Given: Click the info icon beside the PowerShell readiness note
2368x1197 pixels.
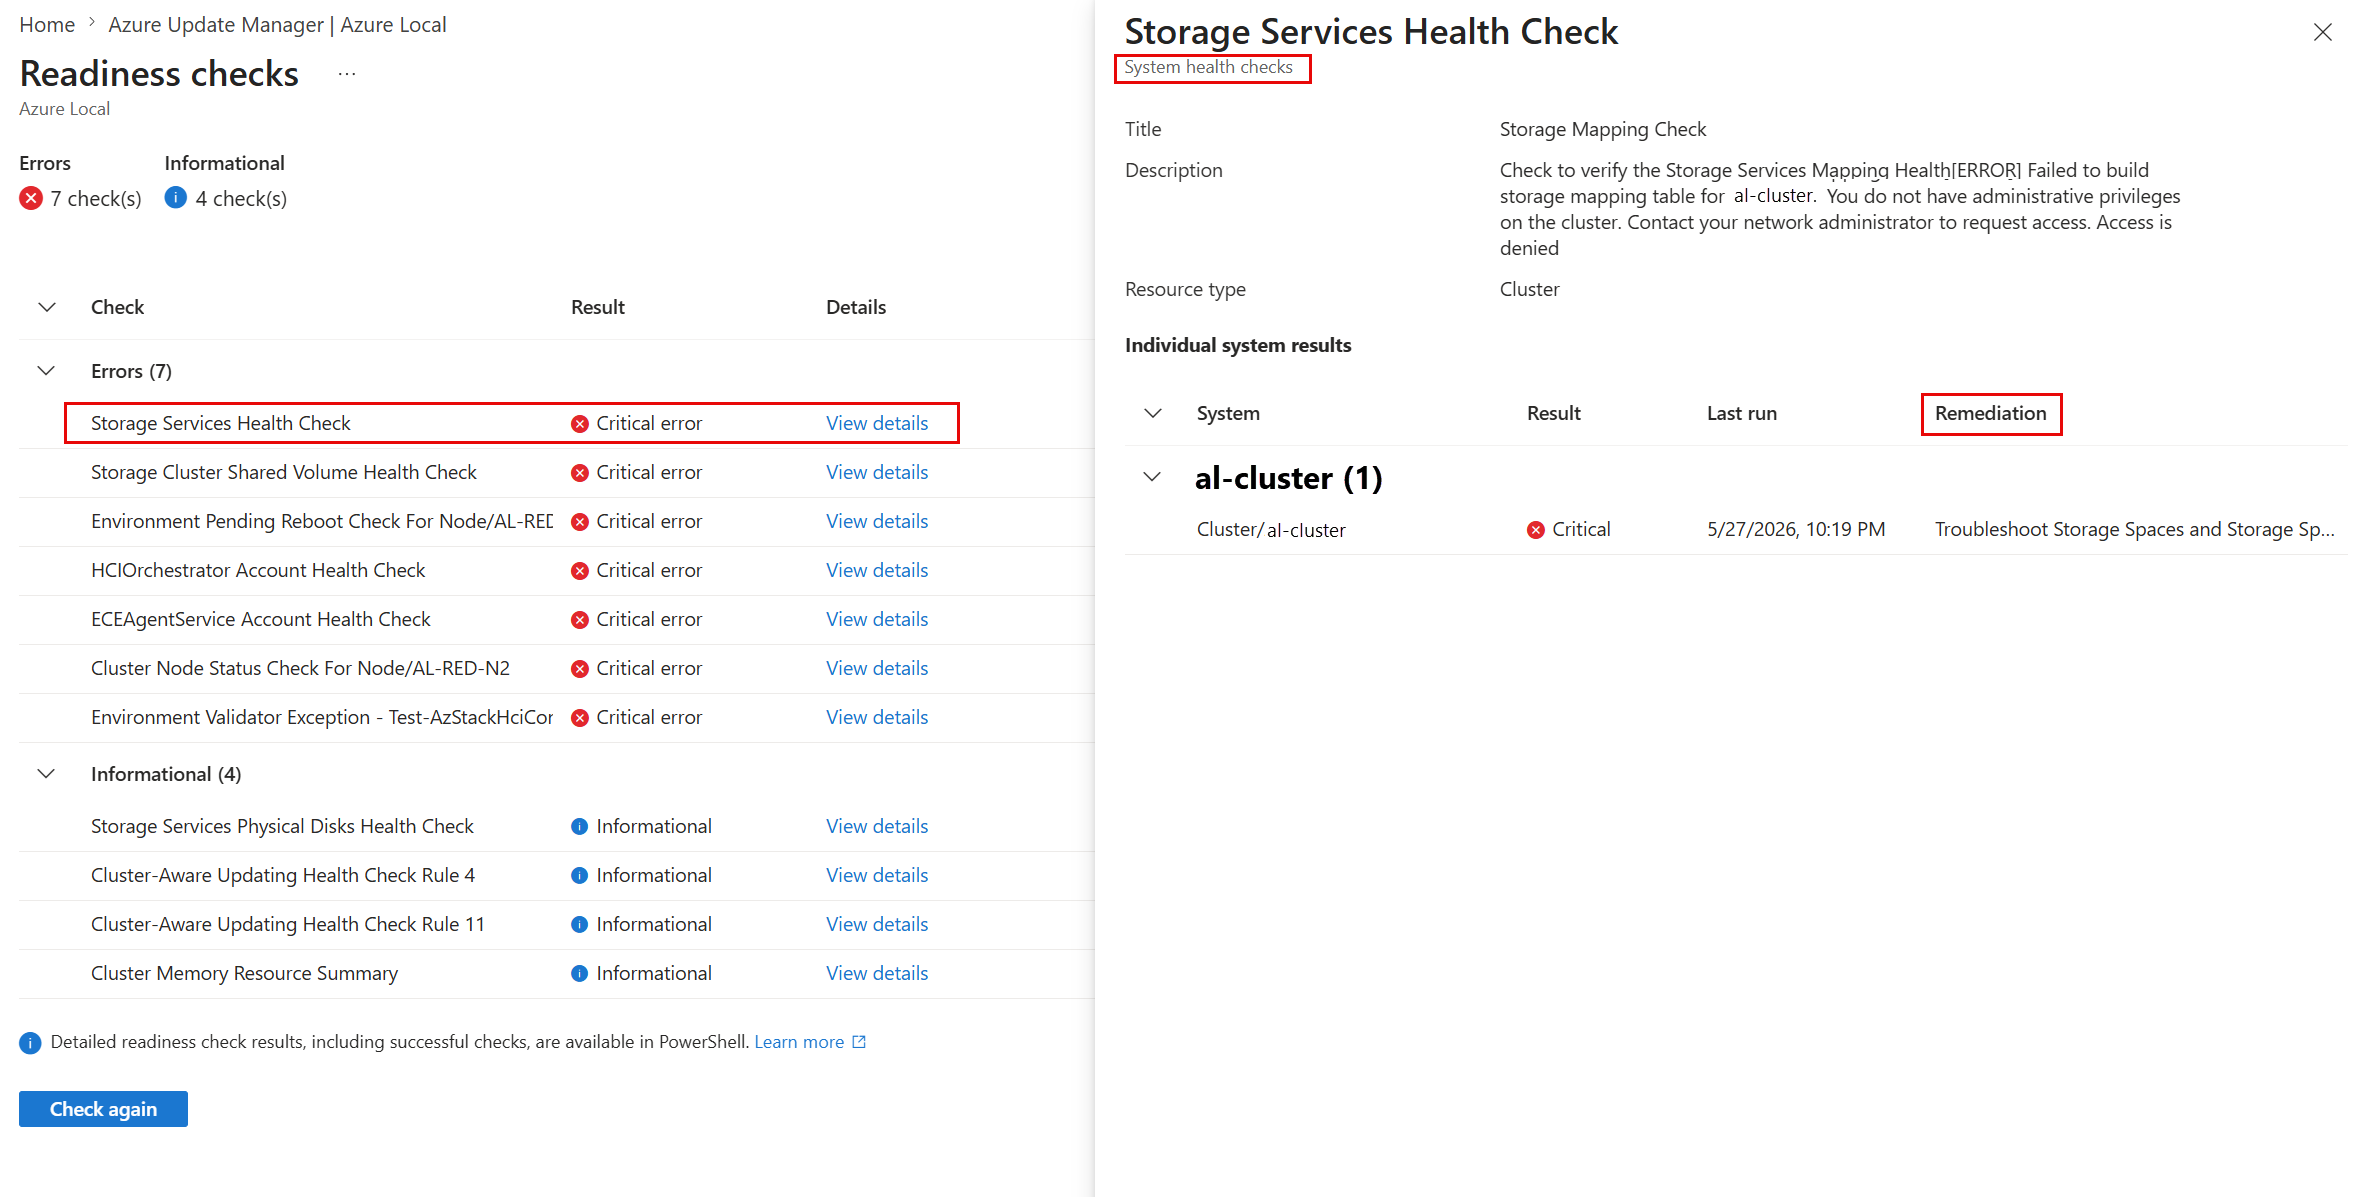Looking at the screenshot, I should click(30, 1043).
